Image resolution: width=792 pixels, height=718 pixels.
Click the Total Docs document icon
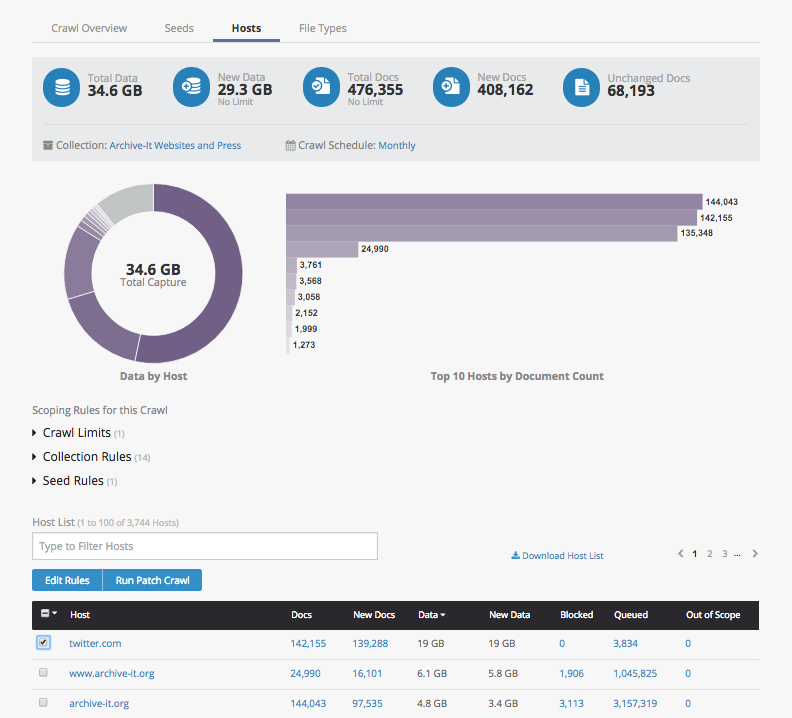click(322, 87)
